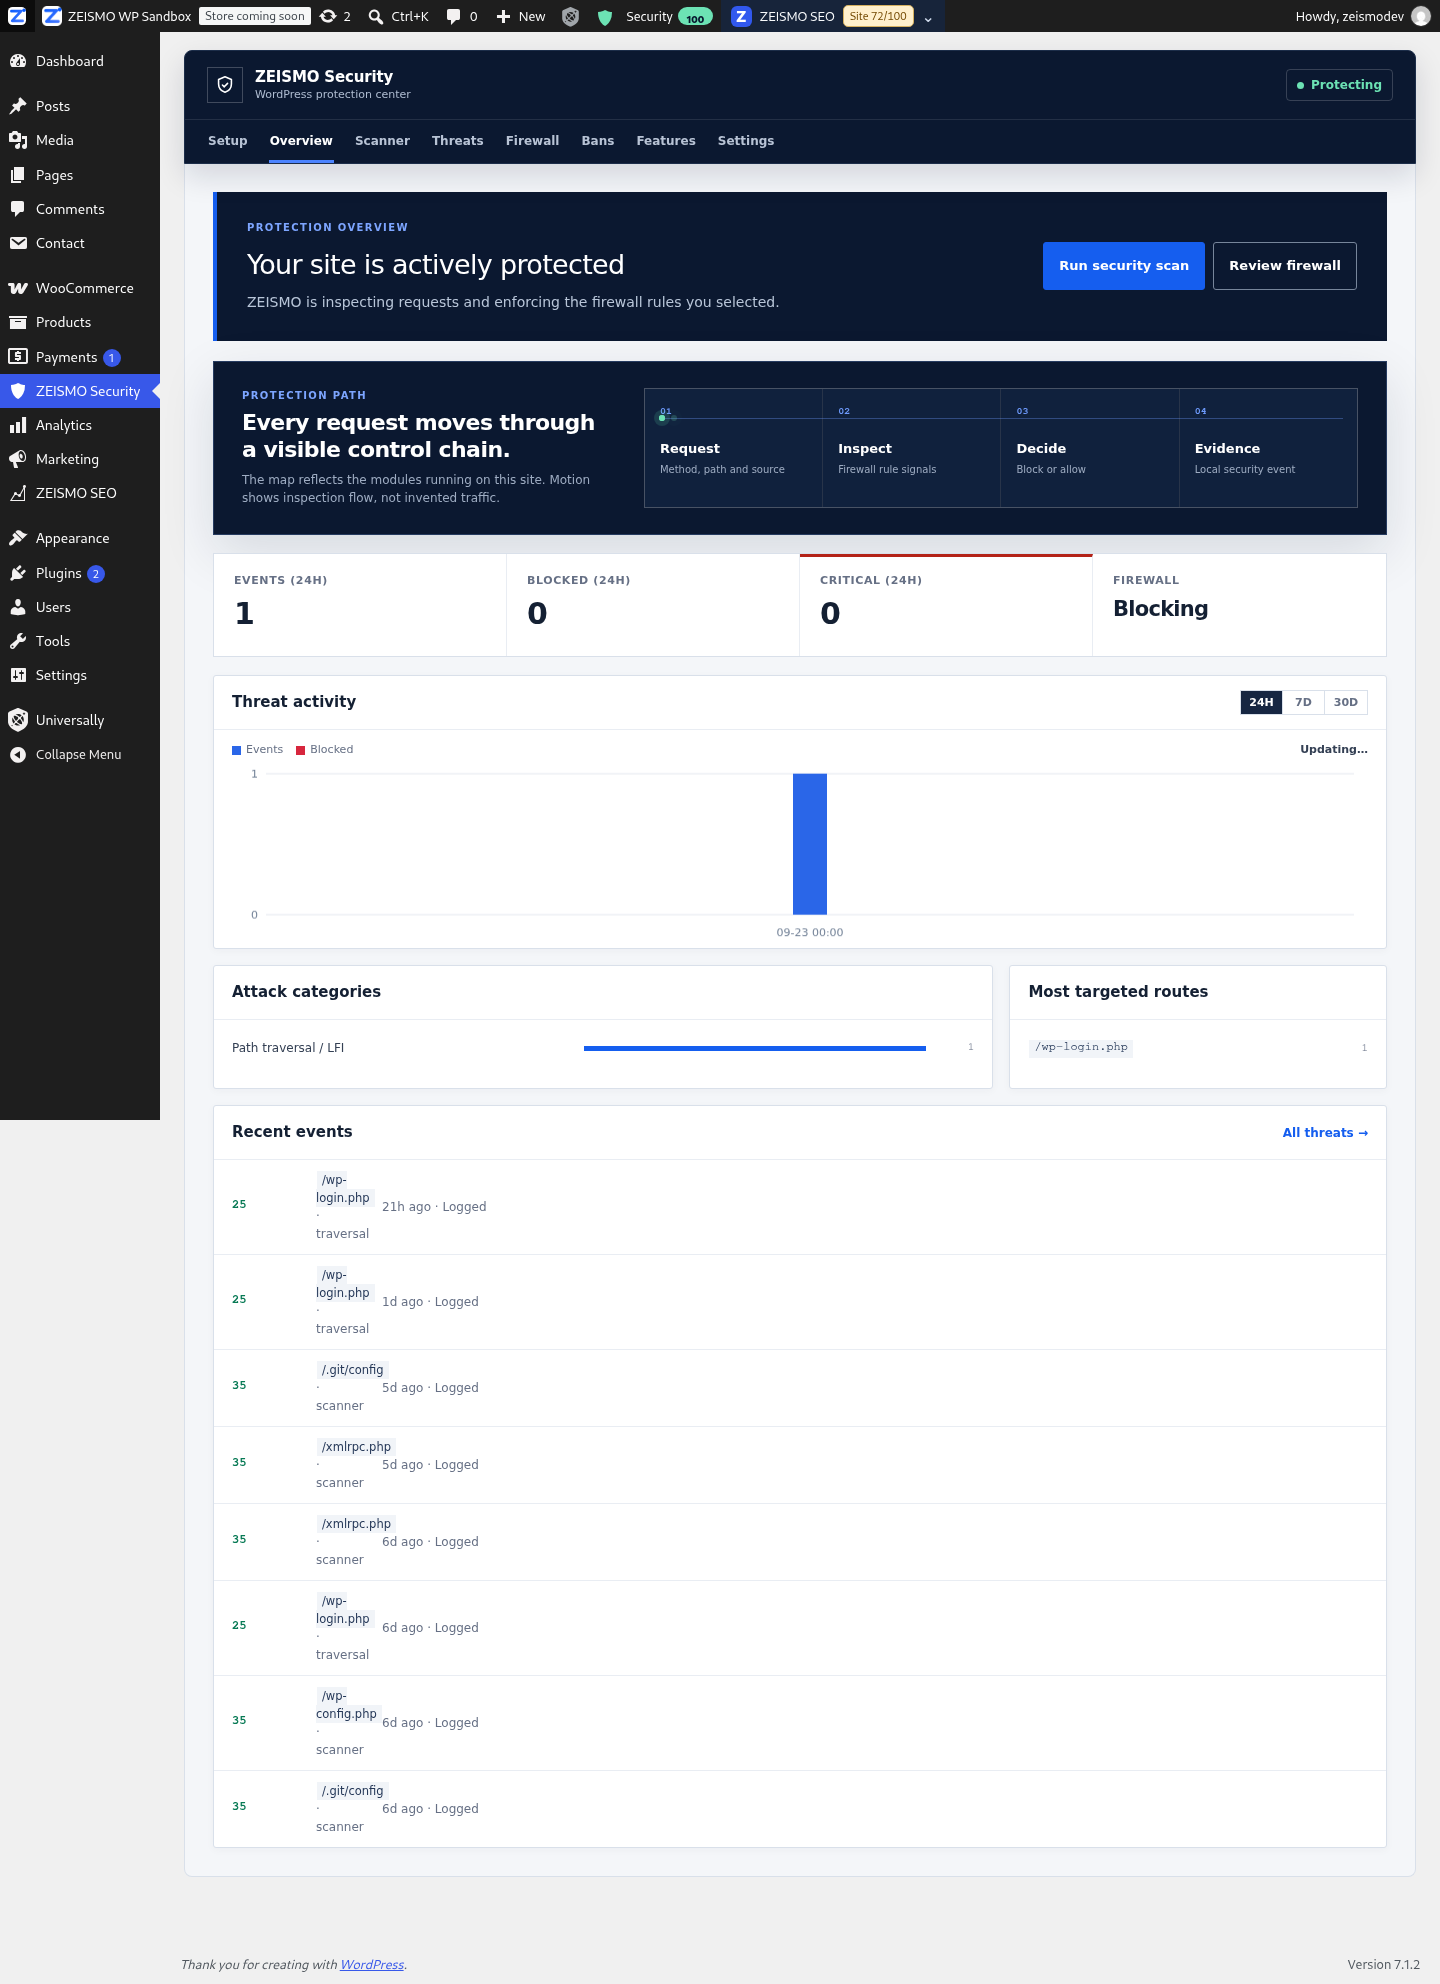
Task: Open the ZEISMO WP Sandbox site menu
Action: pos(117,16)
